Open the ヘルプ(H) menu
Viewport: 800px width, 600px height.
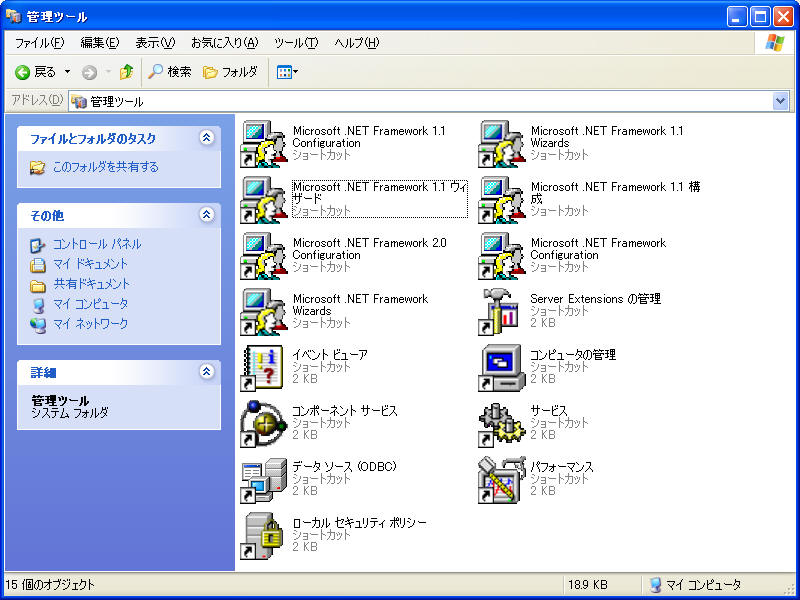(357, 43)
